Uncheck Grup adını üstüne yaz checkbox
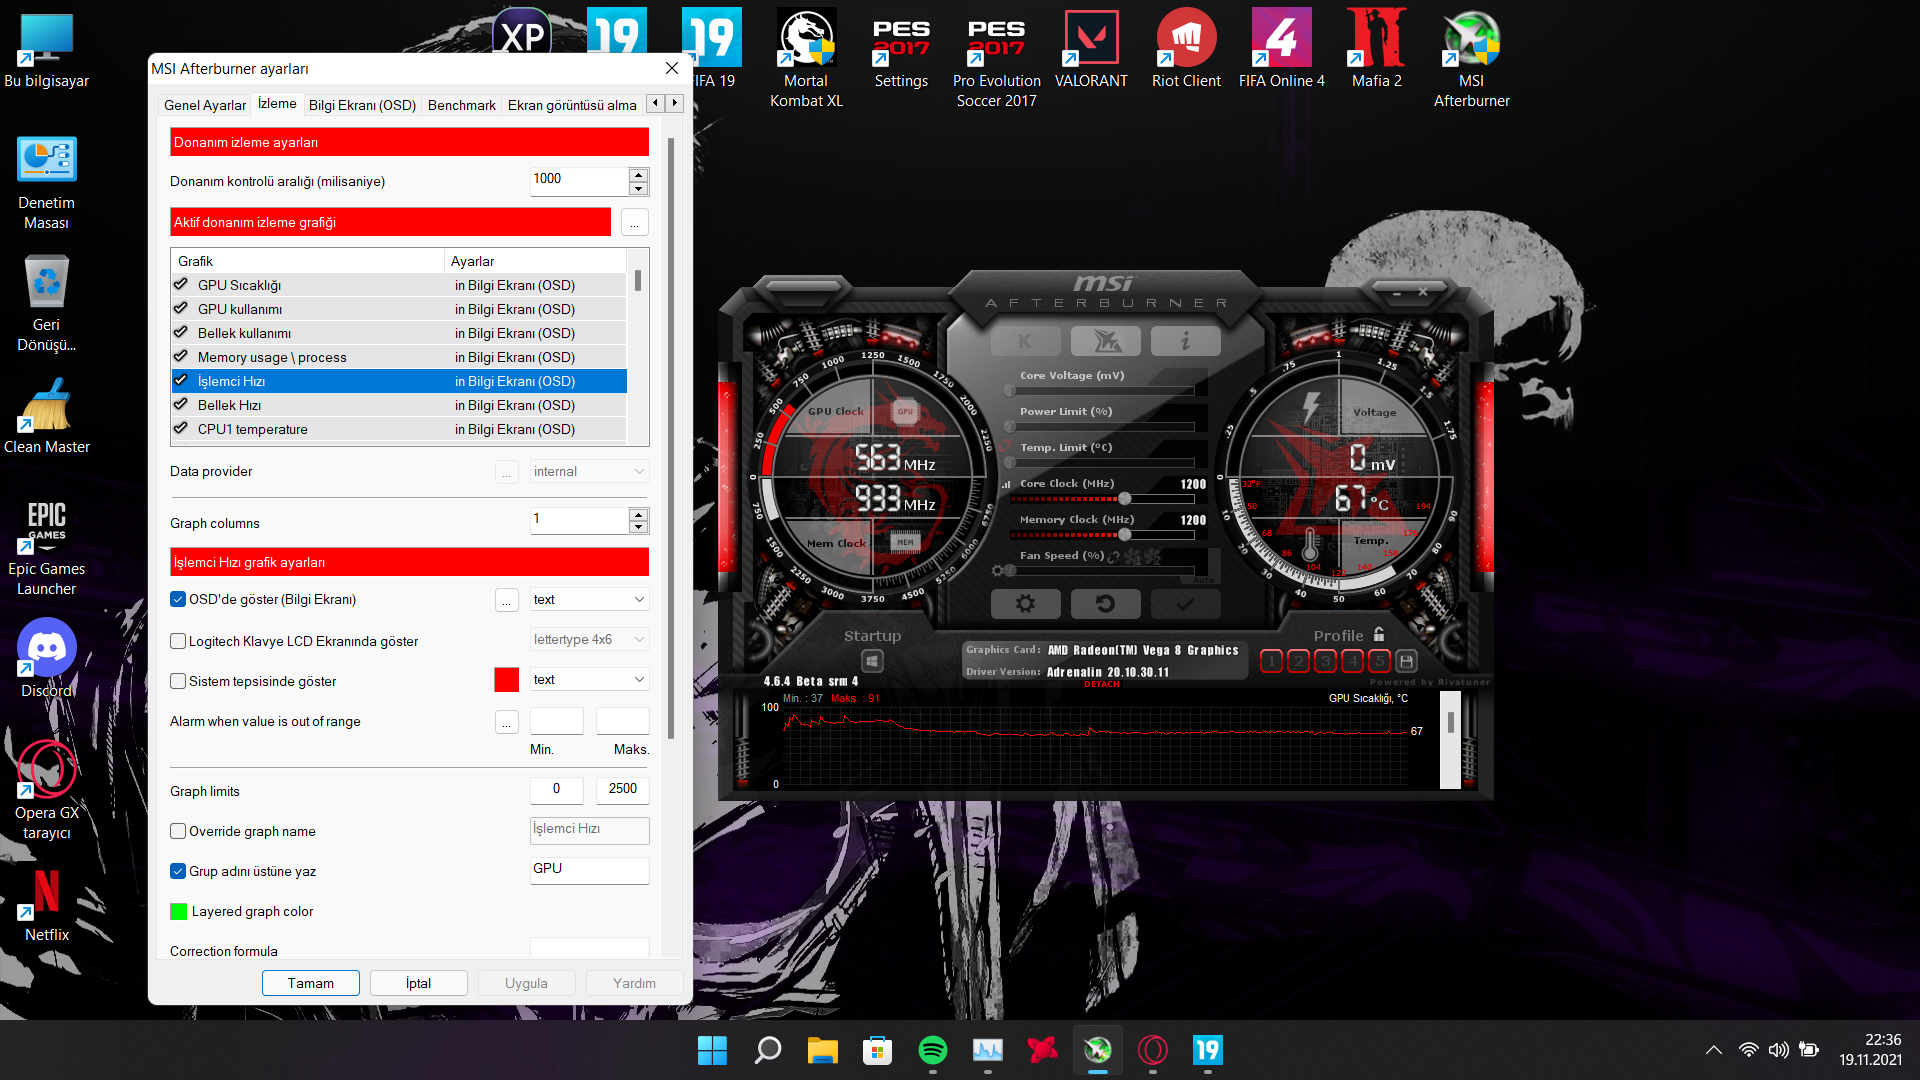1920x1080 pixels. (x=178, y=871)
